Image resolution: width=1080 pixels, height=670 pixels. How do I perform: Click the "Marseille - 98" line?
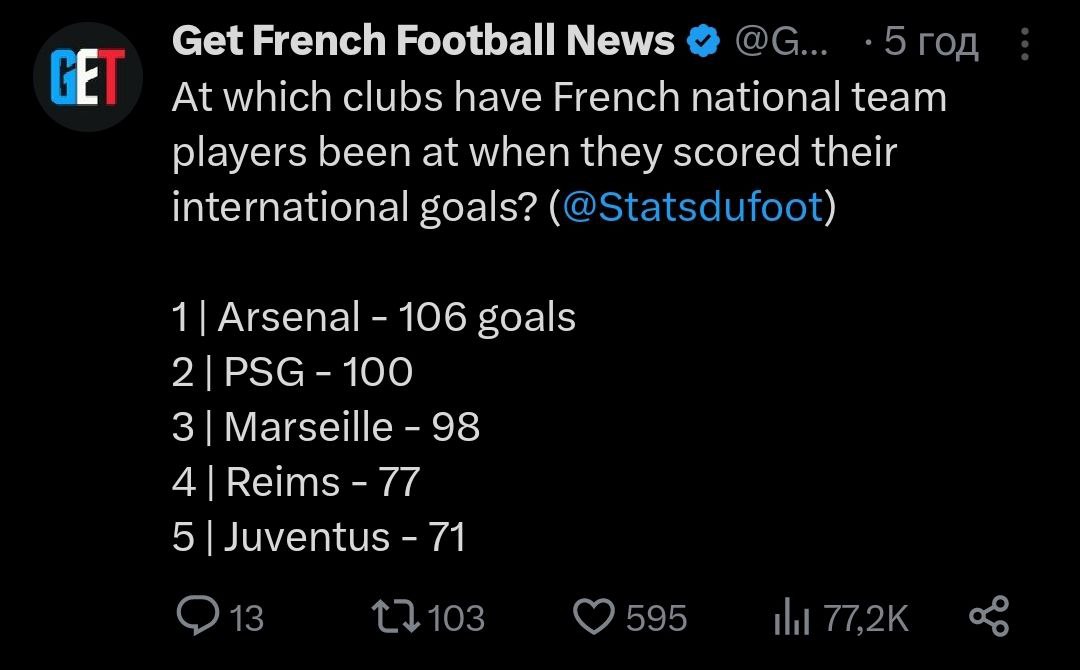(x=326, y=427)
